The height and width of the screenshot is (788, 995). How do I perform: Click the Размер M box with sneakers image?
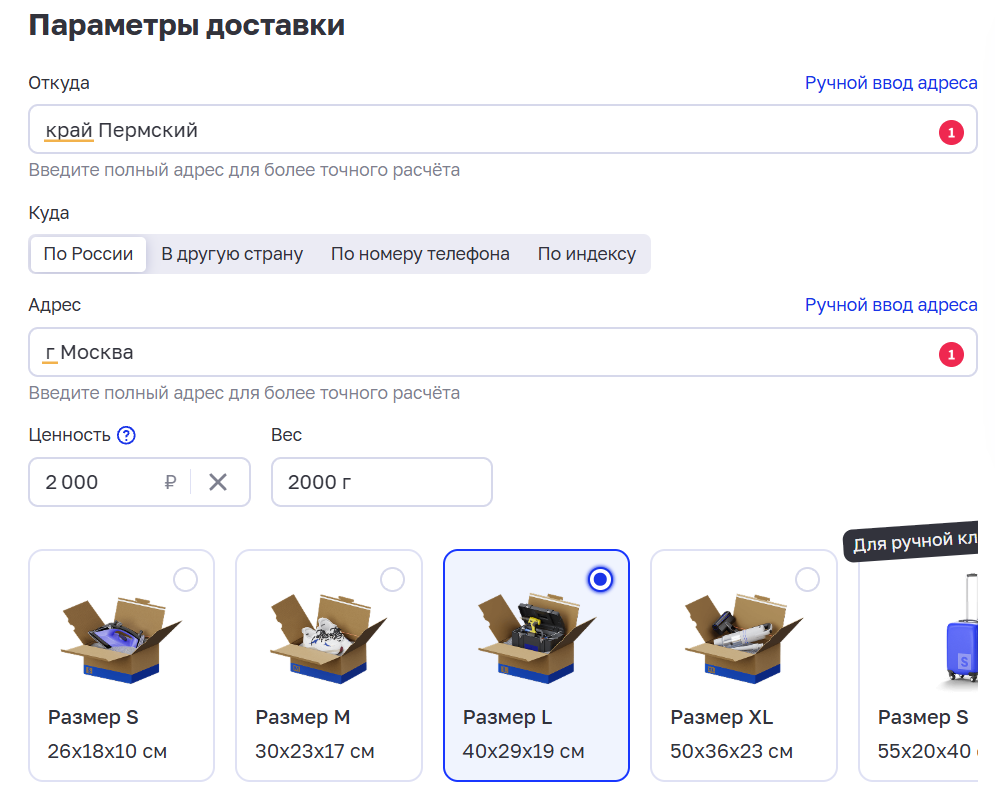[x=328, y=635]
